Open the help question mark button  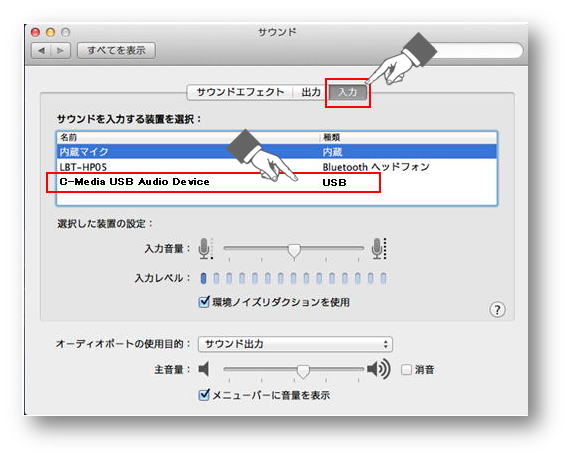click(x=497, y=310)
